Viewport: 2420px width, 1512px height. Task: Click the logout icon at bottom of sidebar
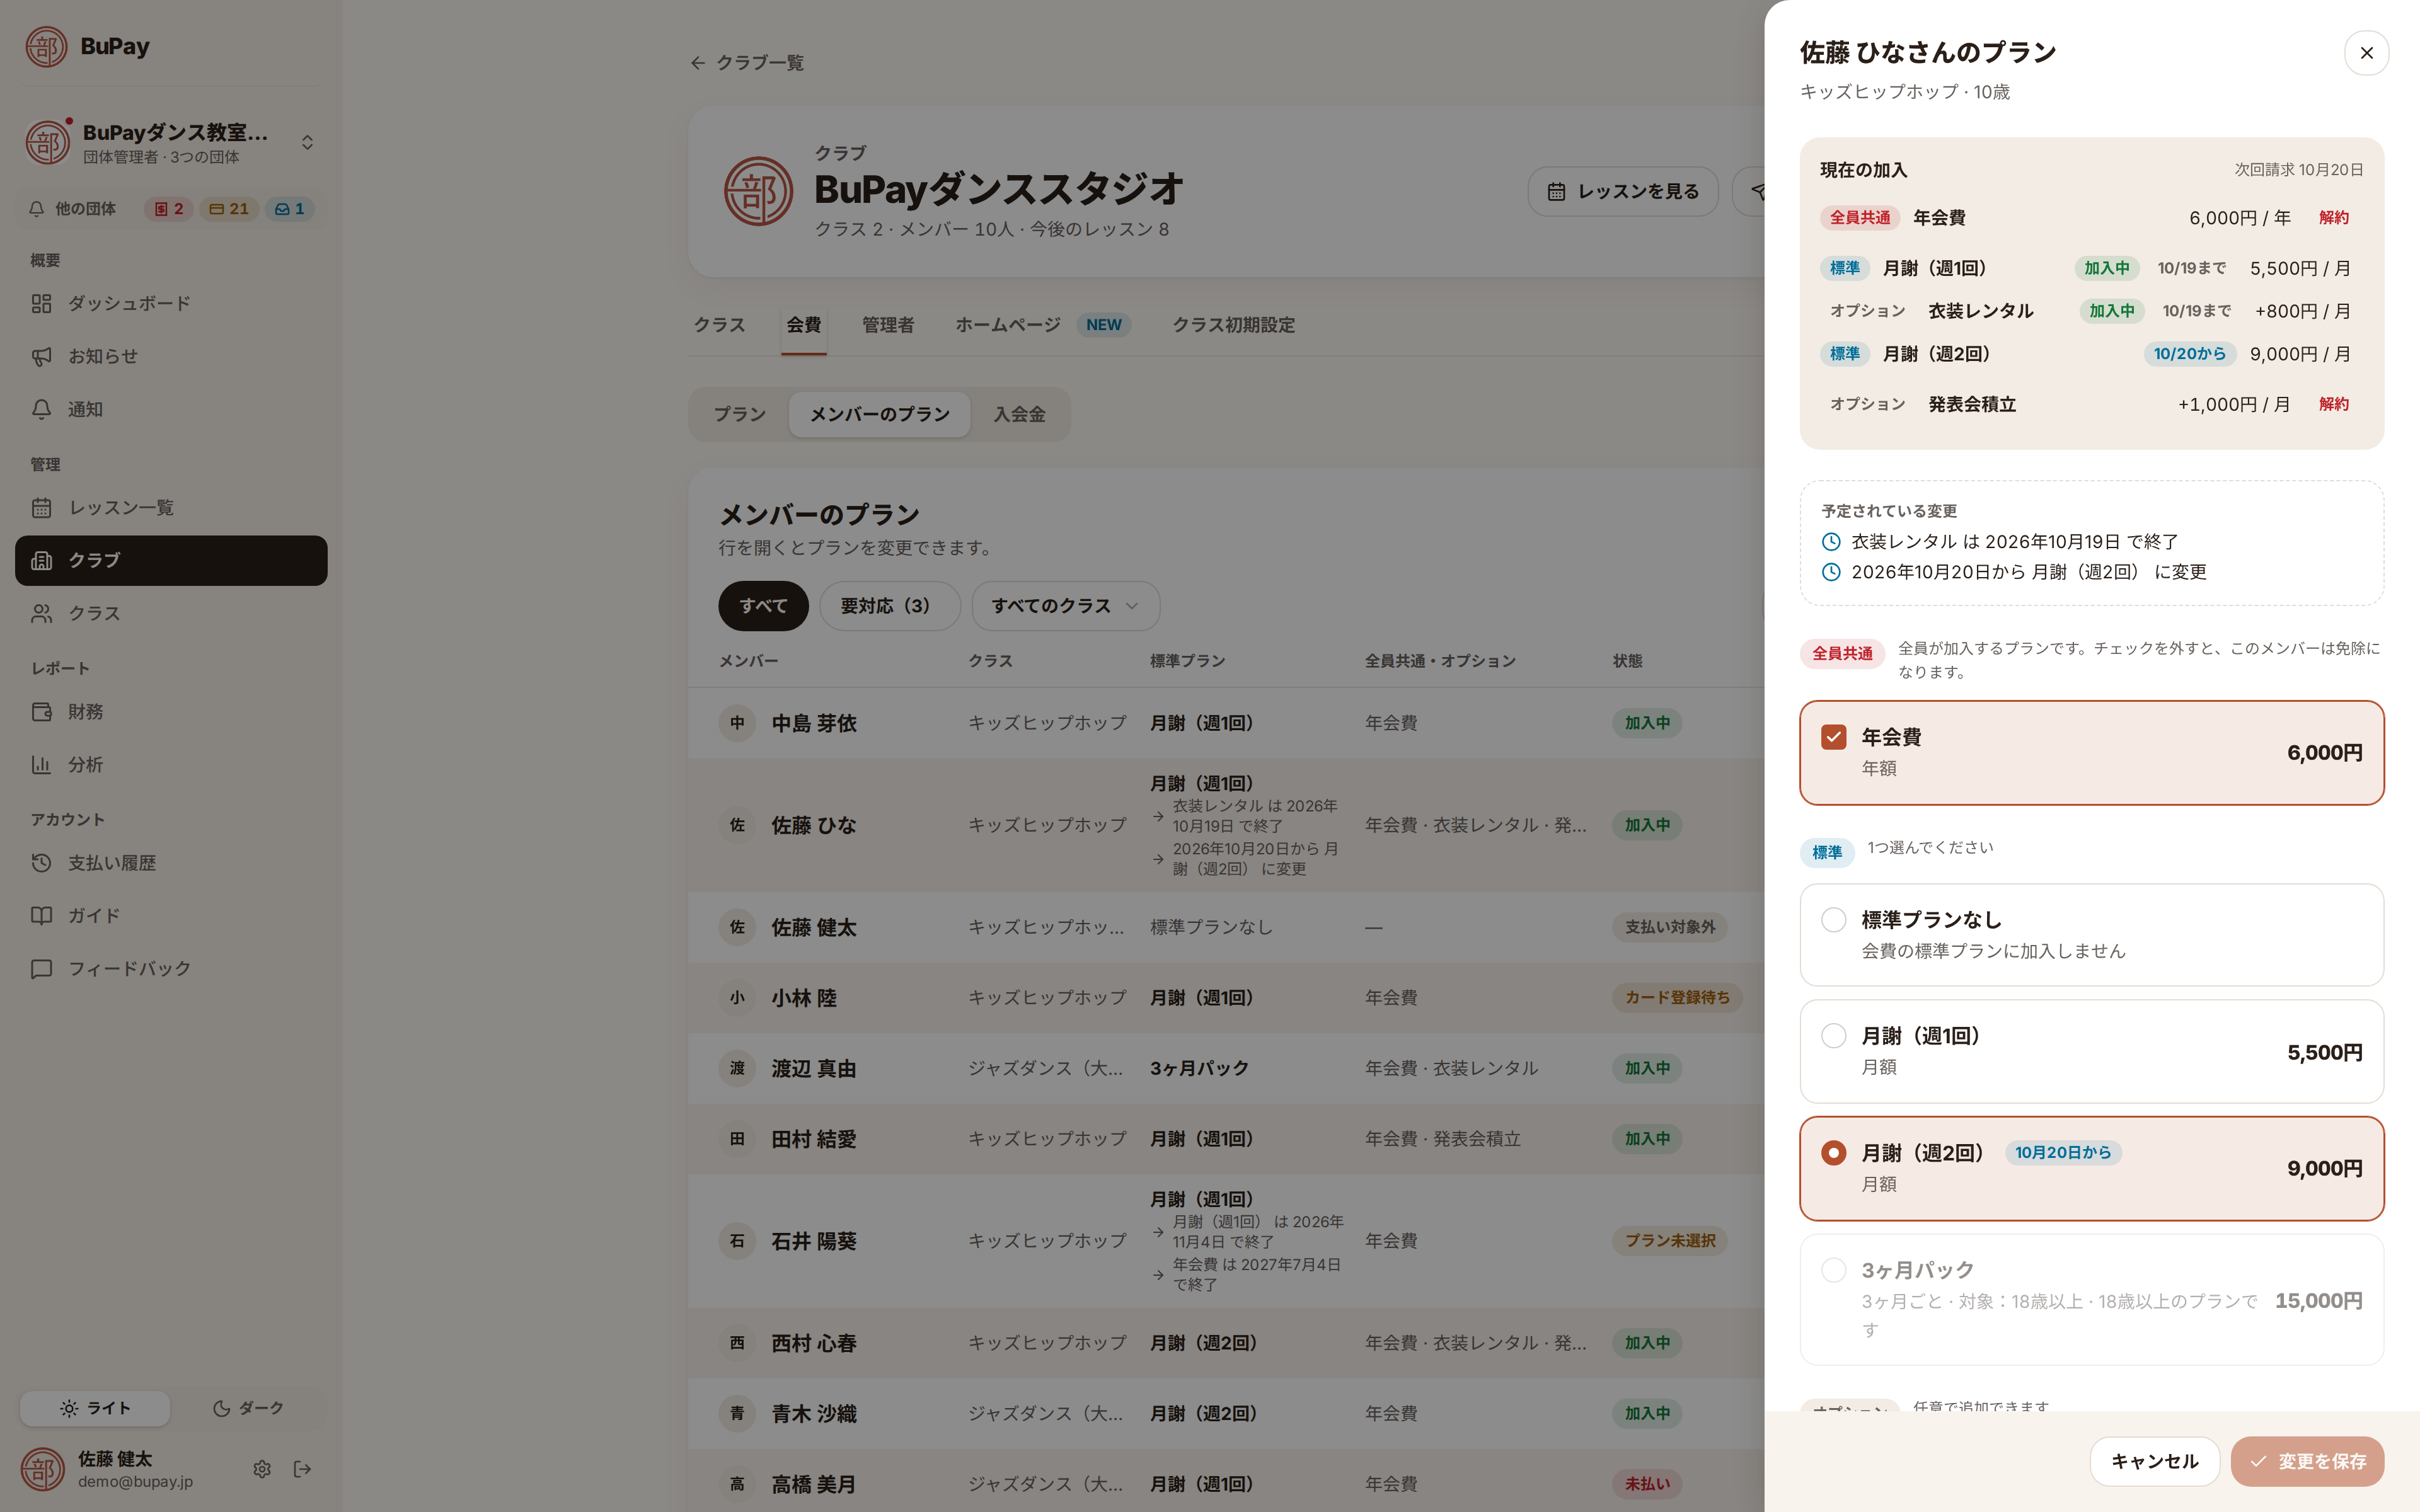302,1469
